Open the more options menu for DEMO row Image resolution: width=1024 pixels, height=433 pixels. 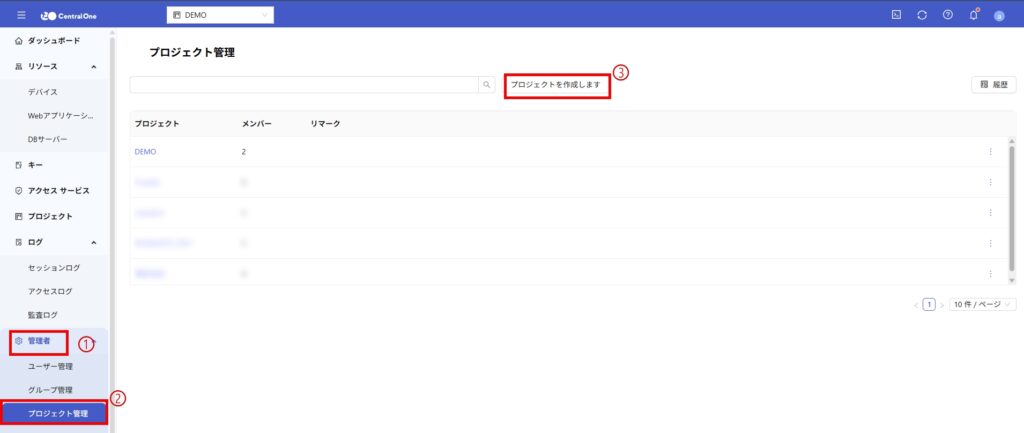tap(990, 152)
